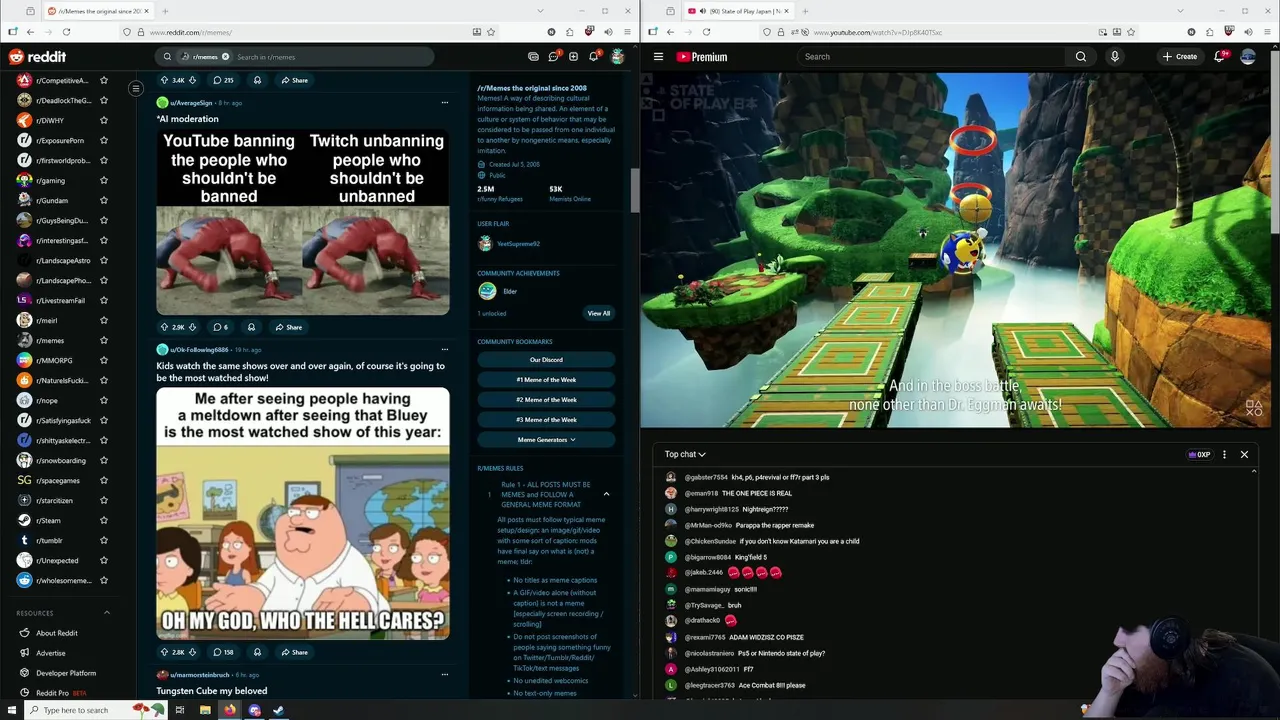1280x720 pixels.
Task: Open comments on the AI moderation post
Action: (x=221, y=327)
